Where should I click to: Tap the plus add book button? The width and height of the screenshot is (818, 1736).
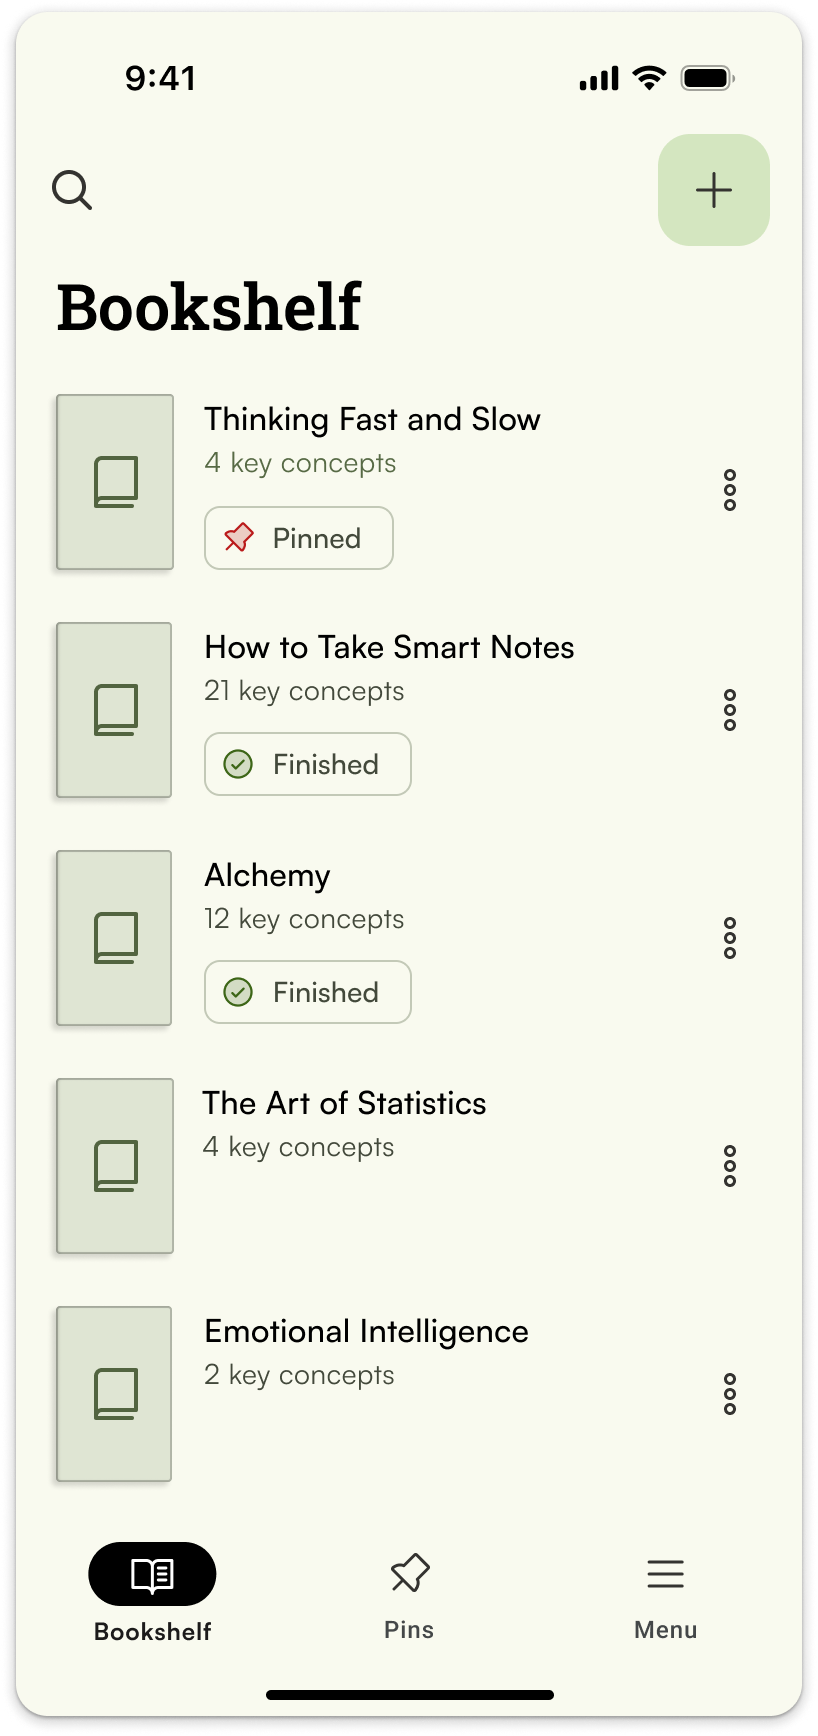[713, 190]
